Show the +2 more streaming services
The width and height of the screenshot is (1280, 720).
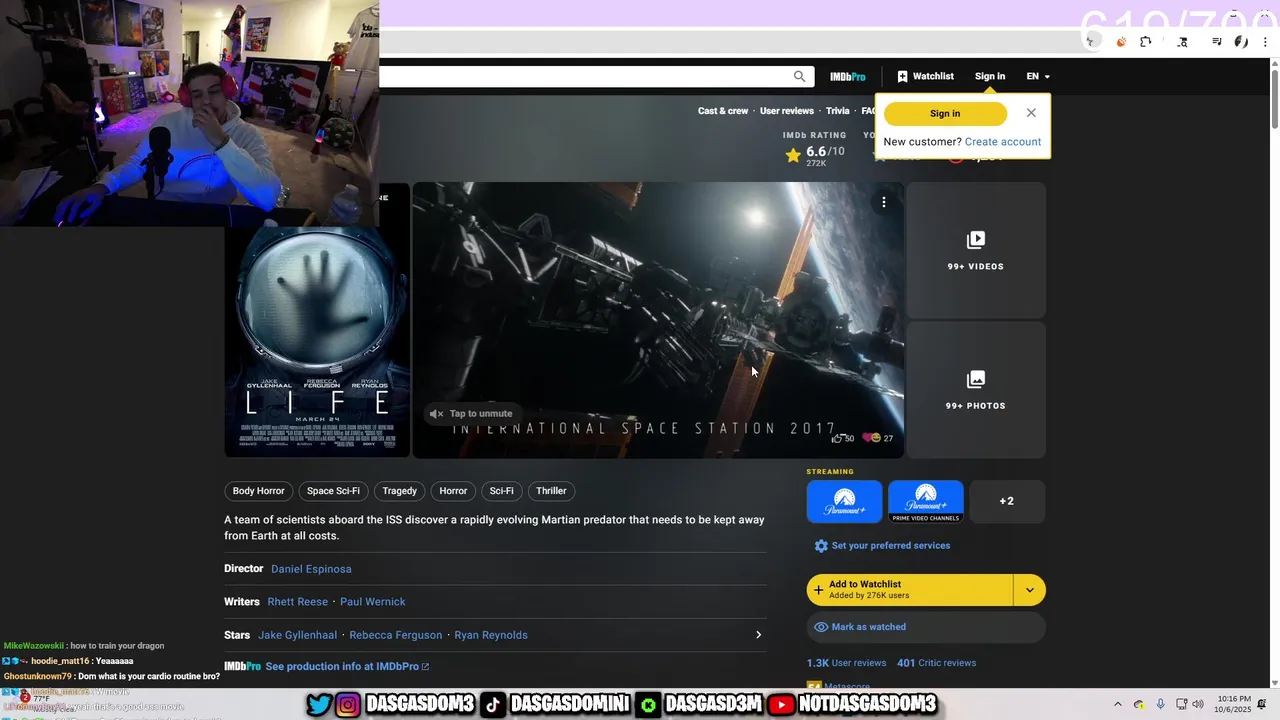[x=1007, y=501]
